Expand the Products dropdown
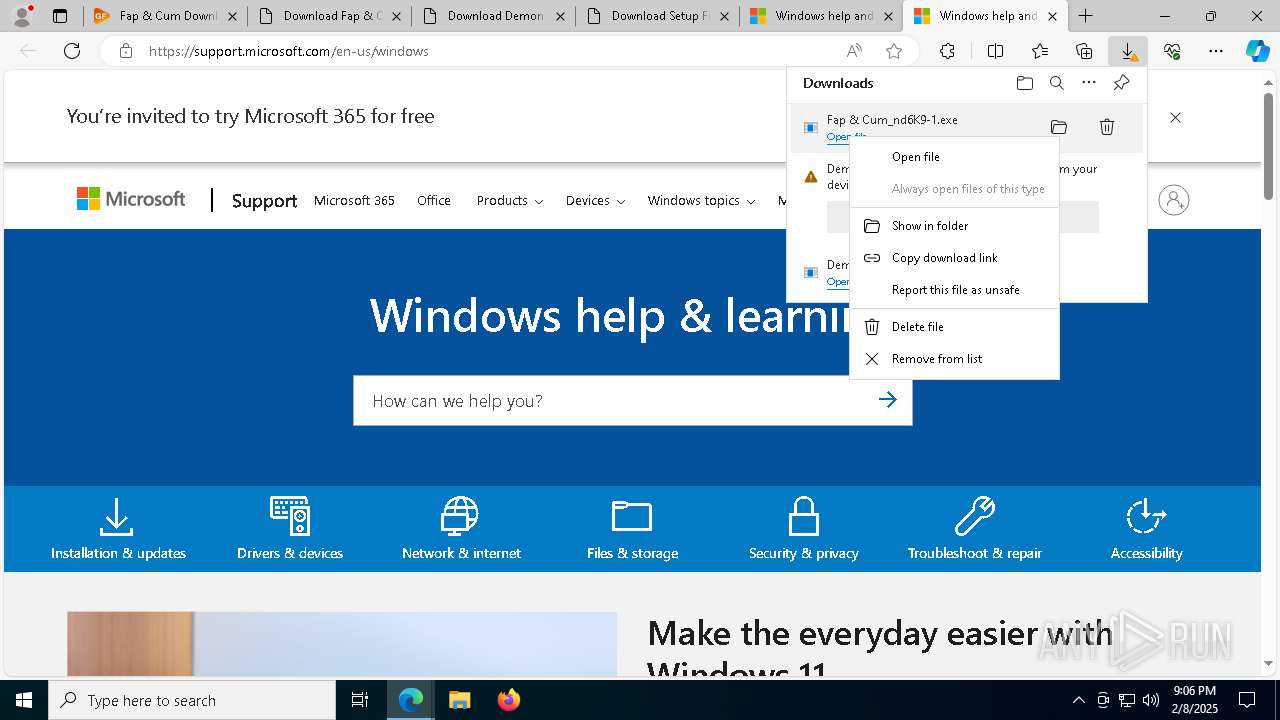 coord(509,200)
